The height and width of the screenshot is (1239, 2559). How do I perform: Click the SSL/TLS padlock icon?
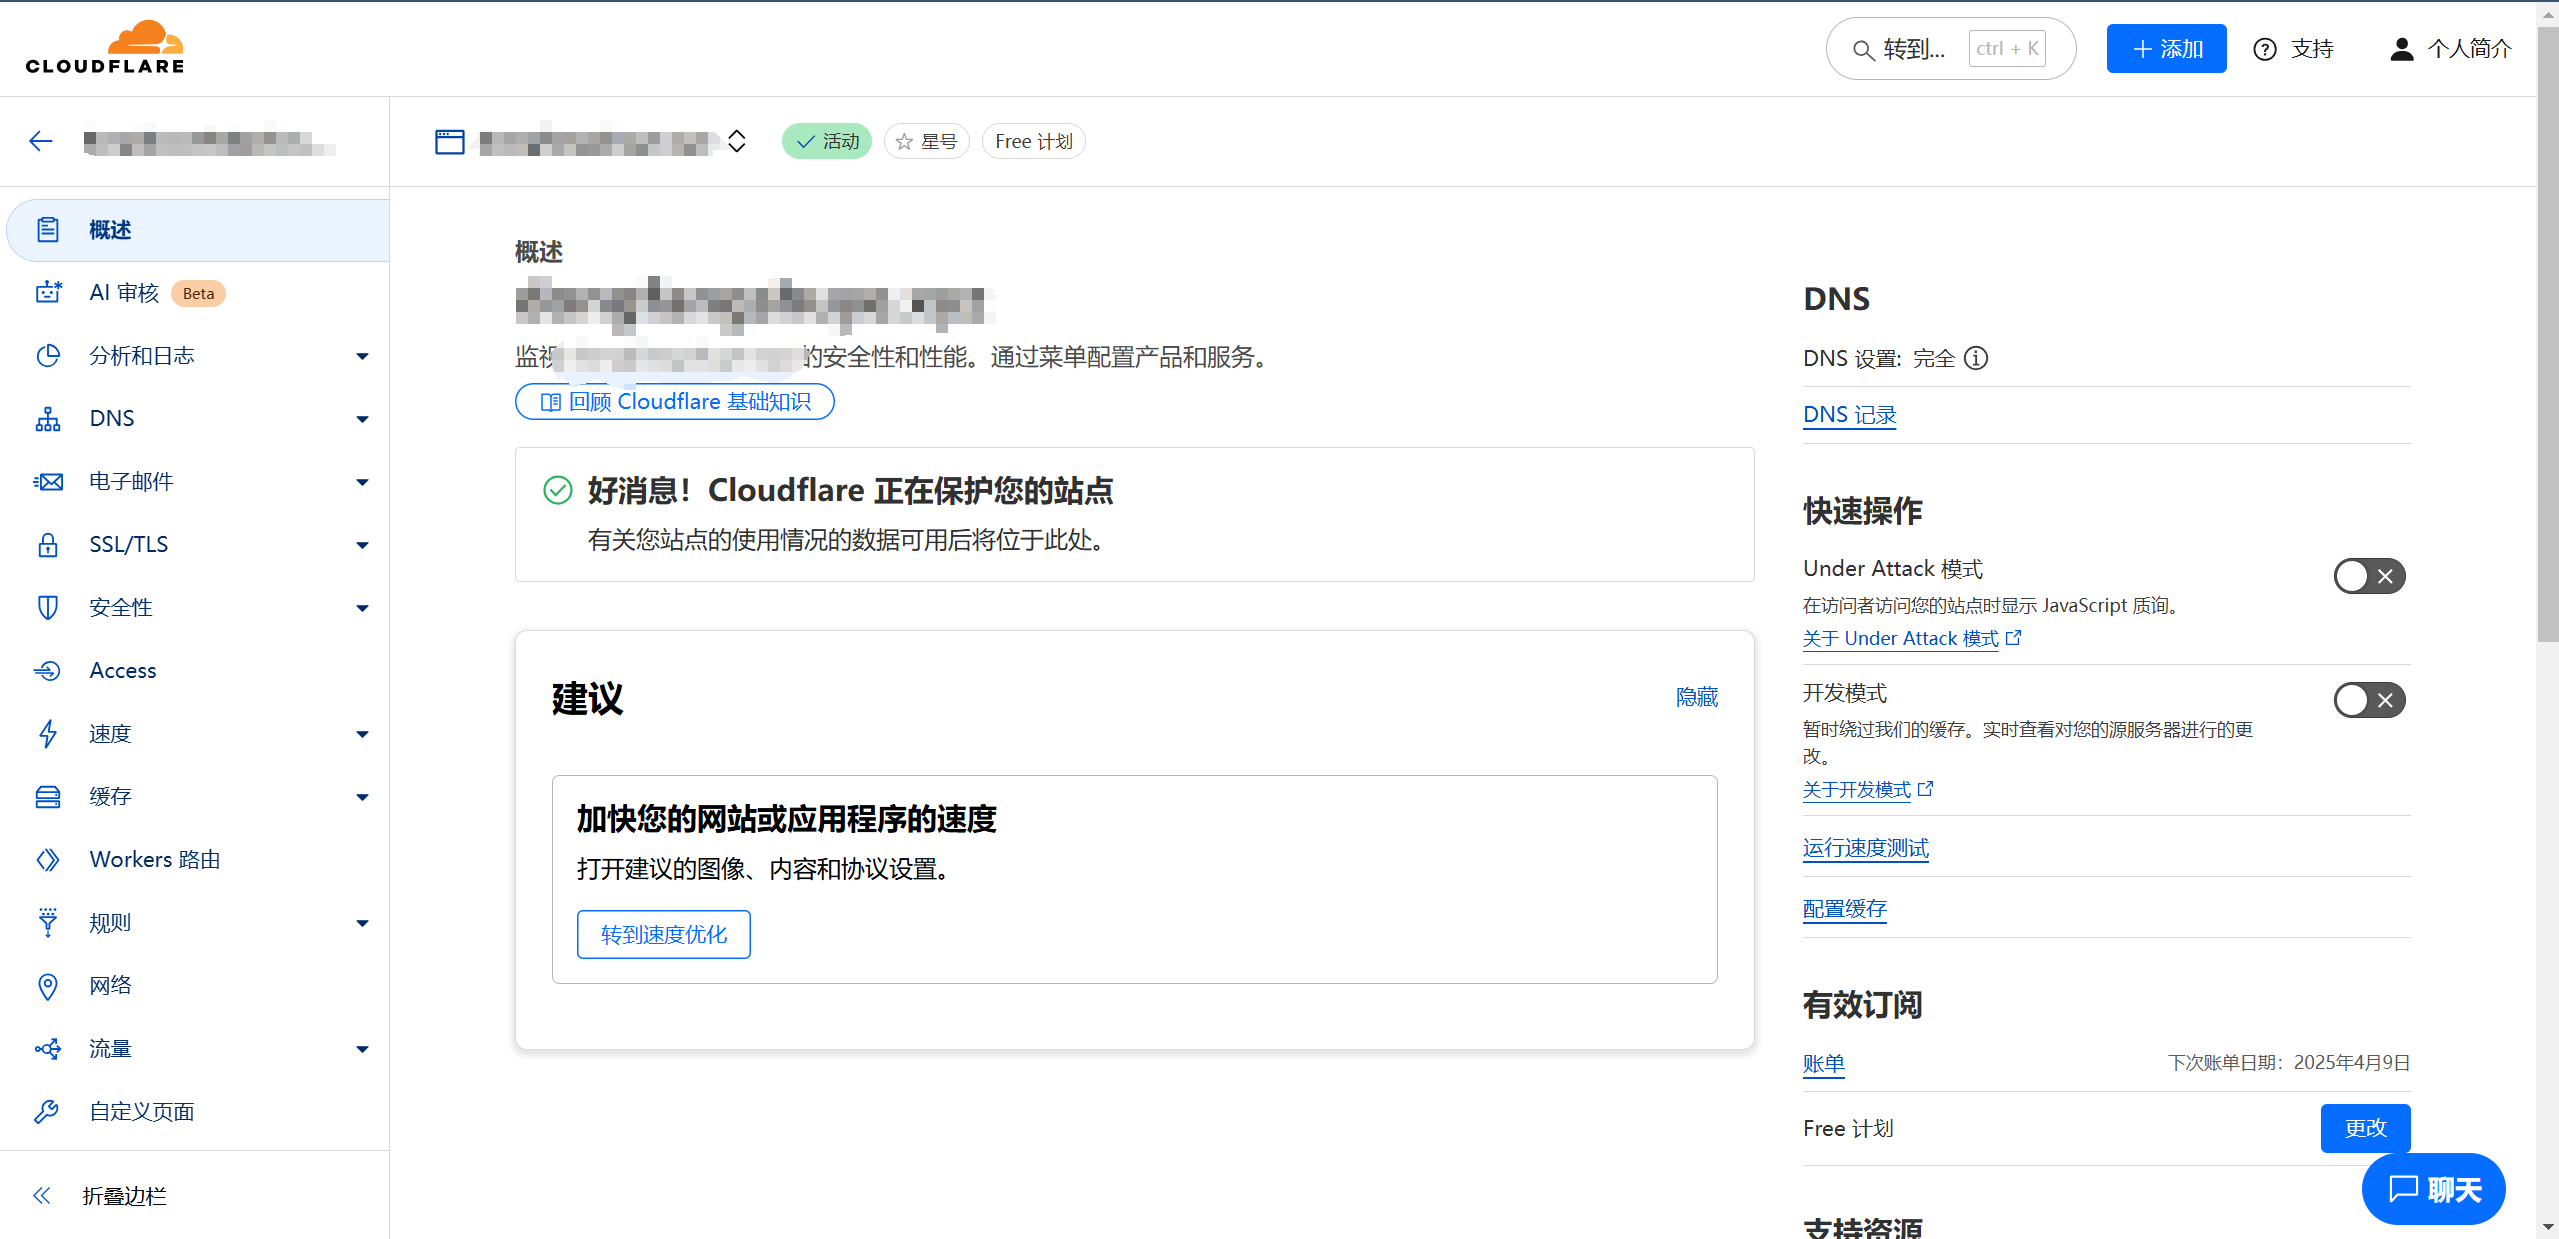(x=48, y=545)
